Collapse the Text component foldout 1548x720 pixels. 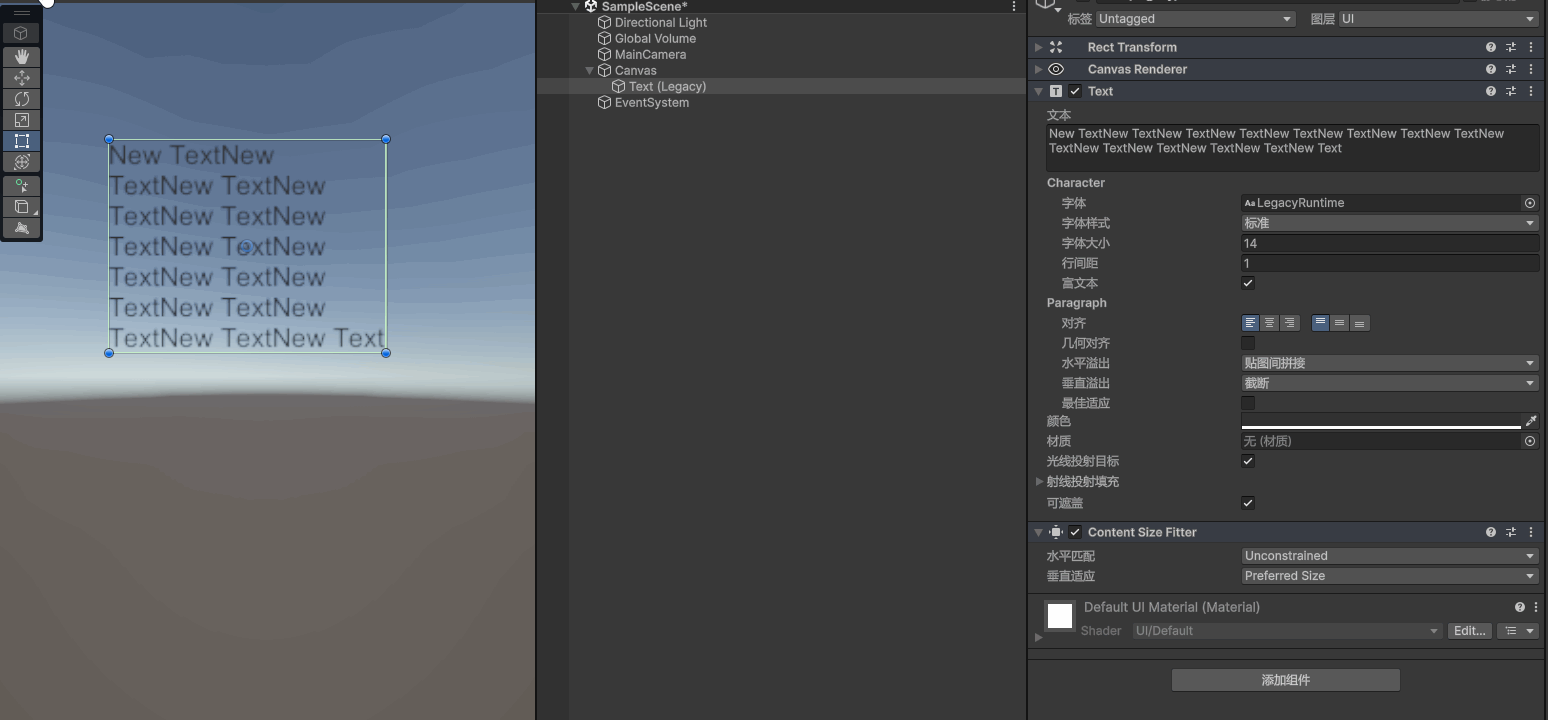pos(1038,91)
